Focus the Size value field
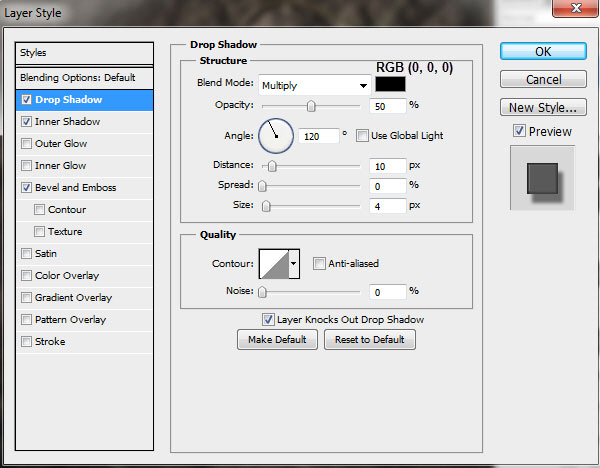The width and height of the screenshot is (600, 468). pos(387,206)
